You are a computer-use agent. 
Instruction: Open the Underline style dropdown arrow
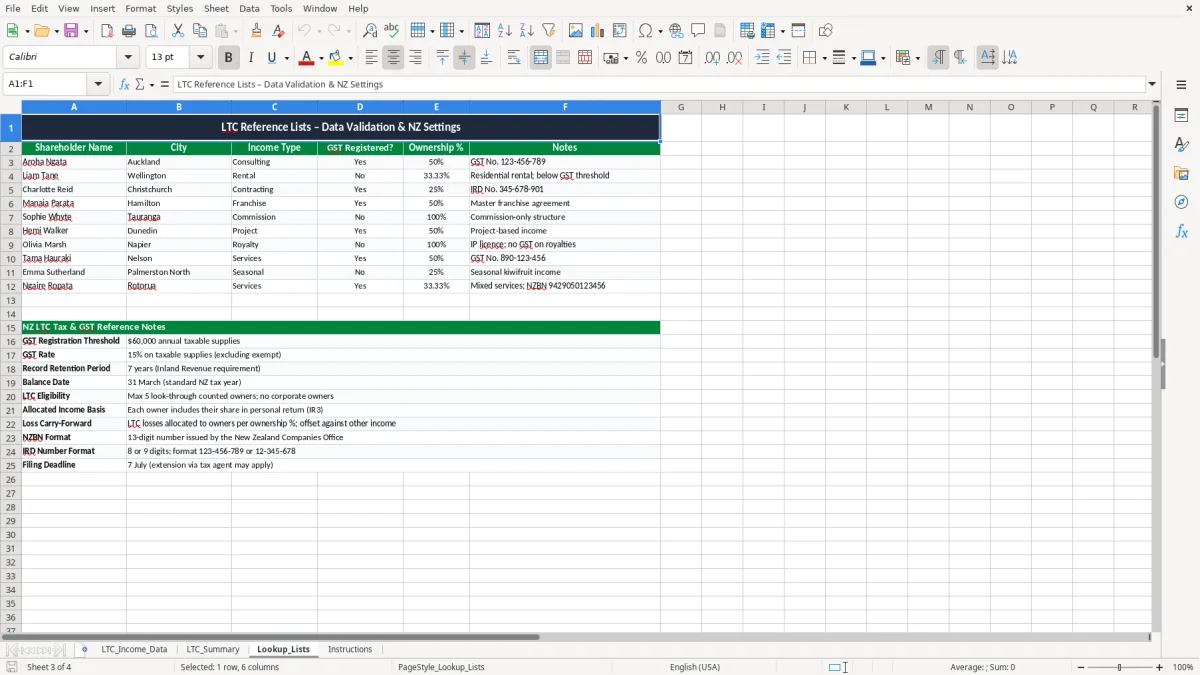click(x=286, y=58)
